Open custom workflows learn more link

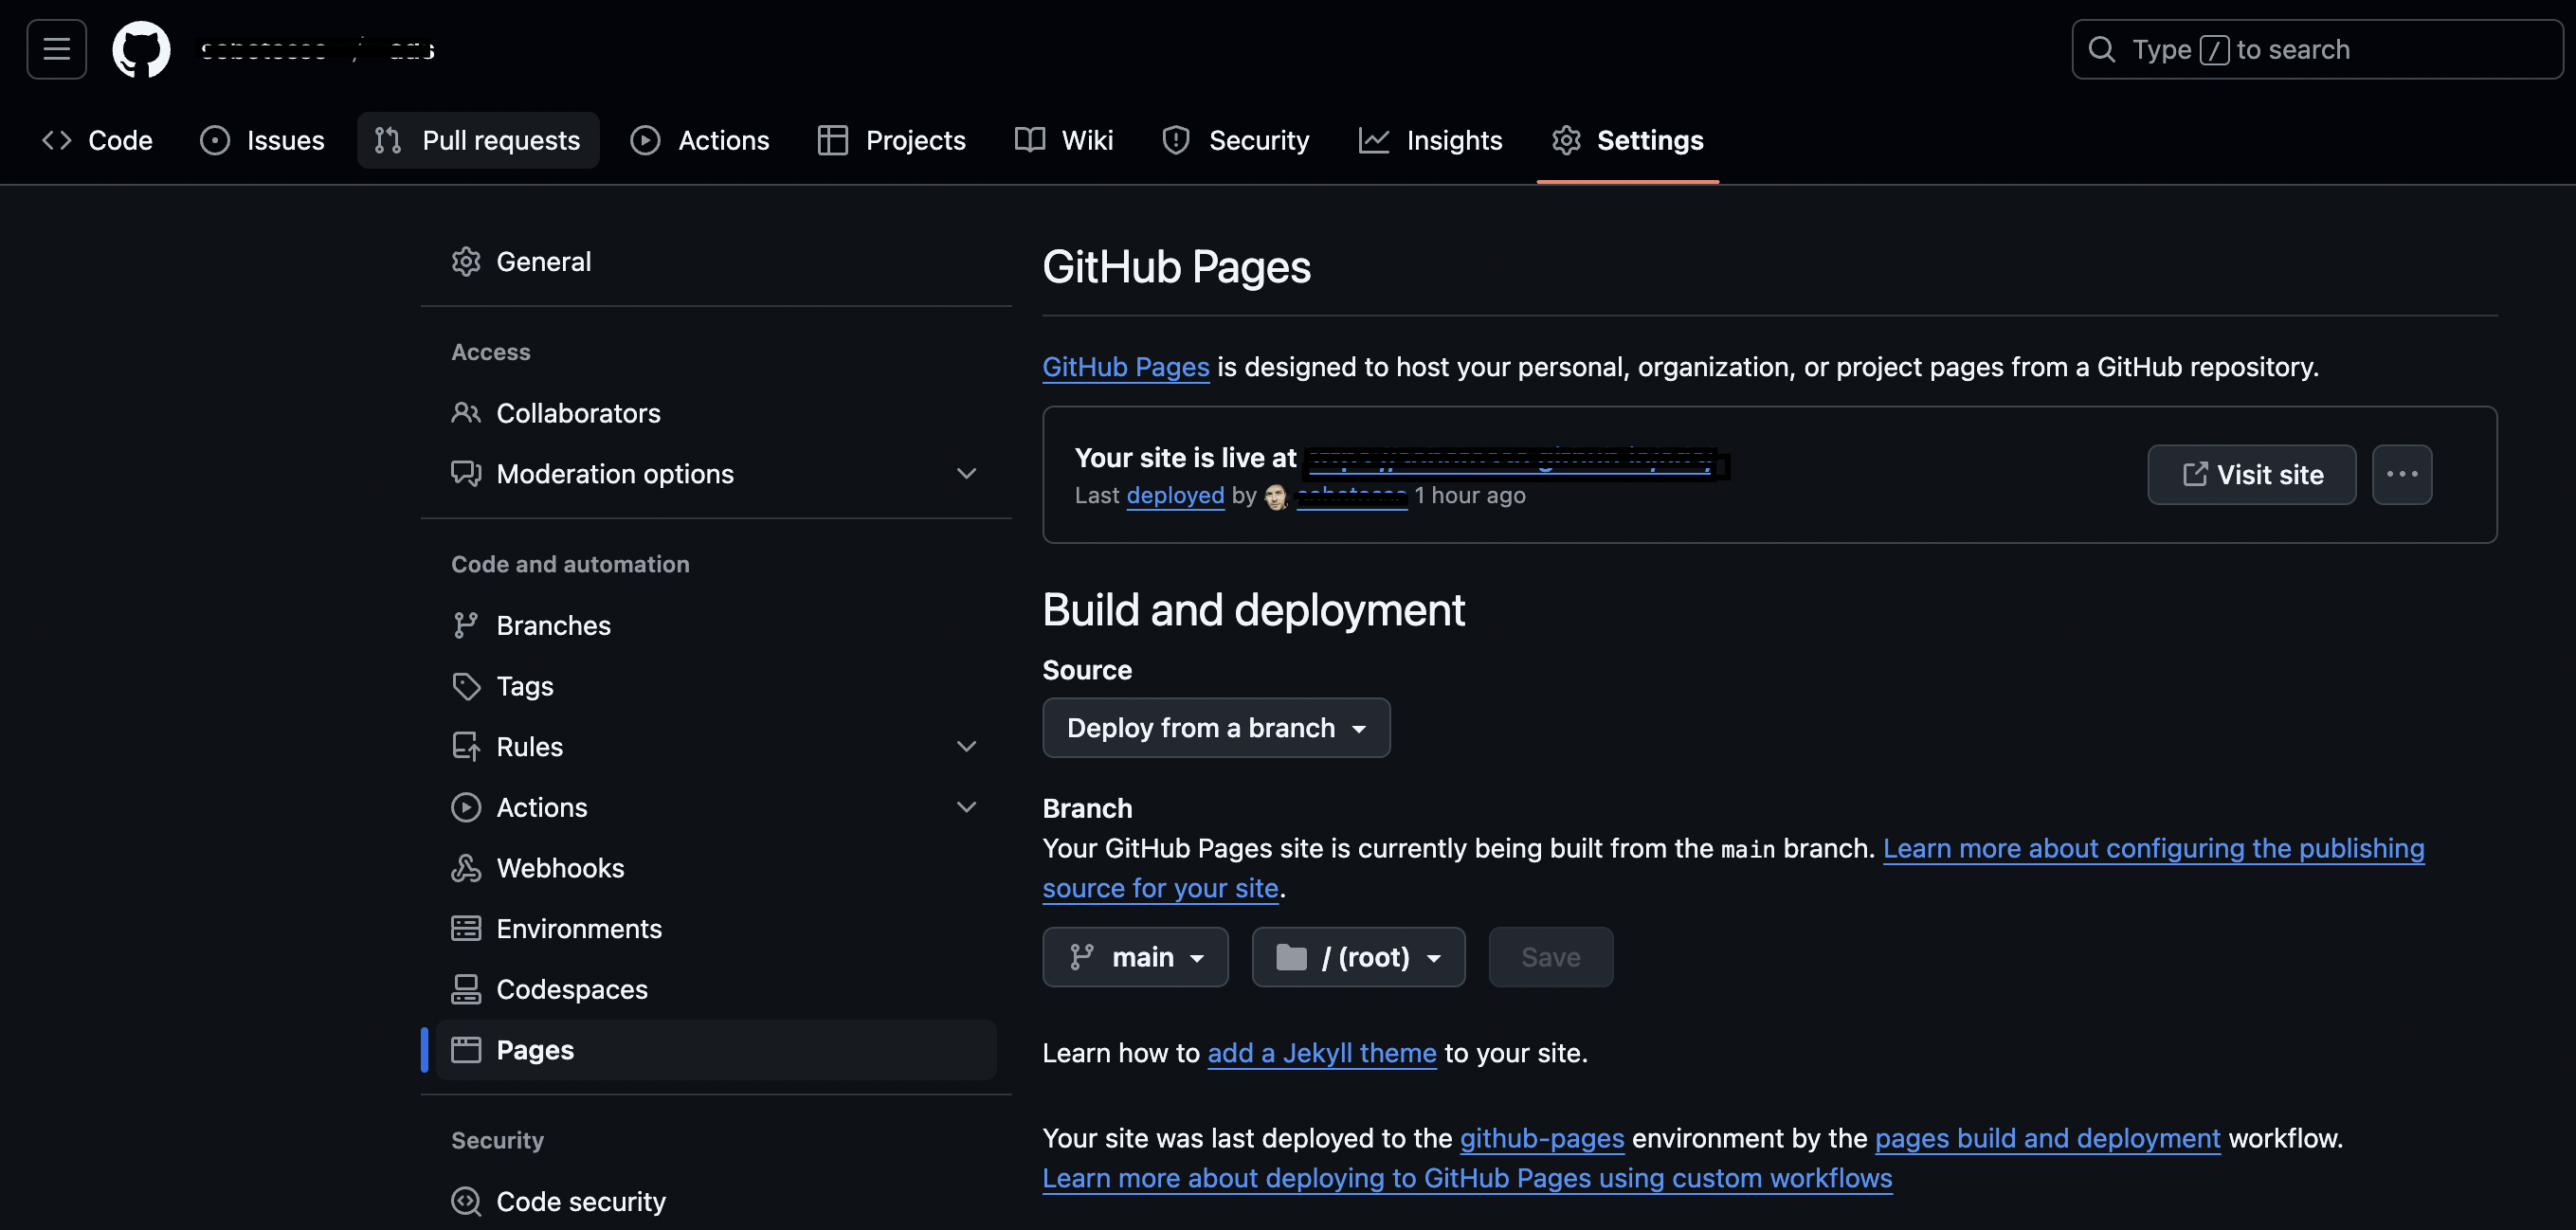1467,1178
